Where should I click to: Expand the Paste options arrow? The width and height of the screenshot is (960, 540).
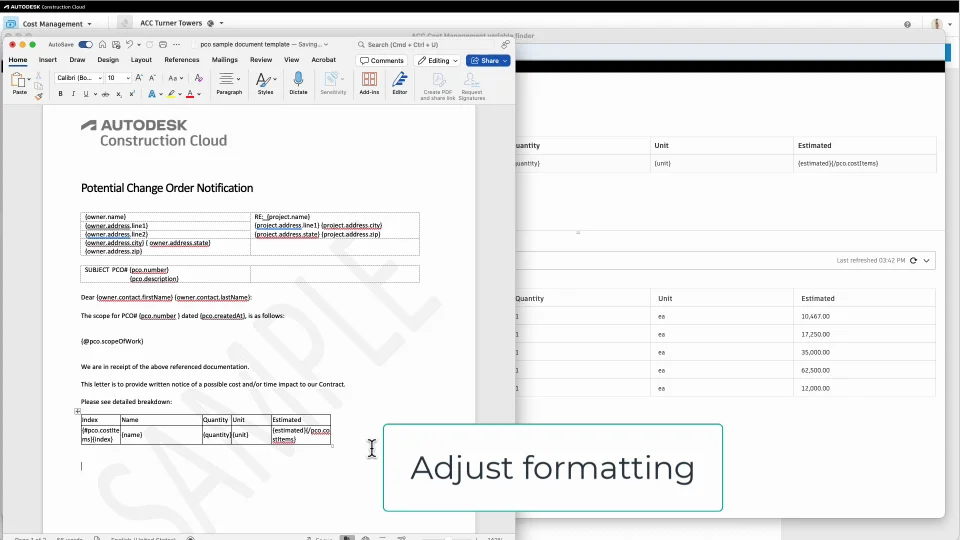click(29, 79)
